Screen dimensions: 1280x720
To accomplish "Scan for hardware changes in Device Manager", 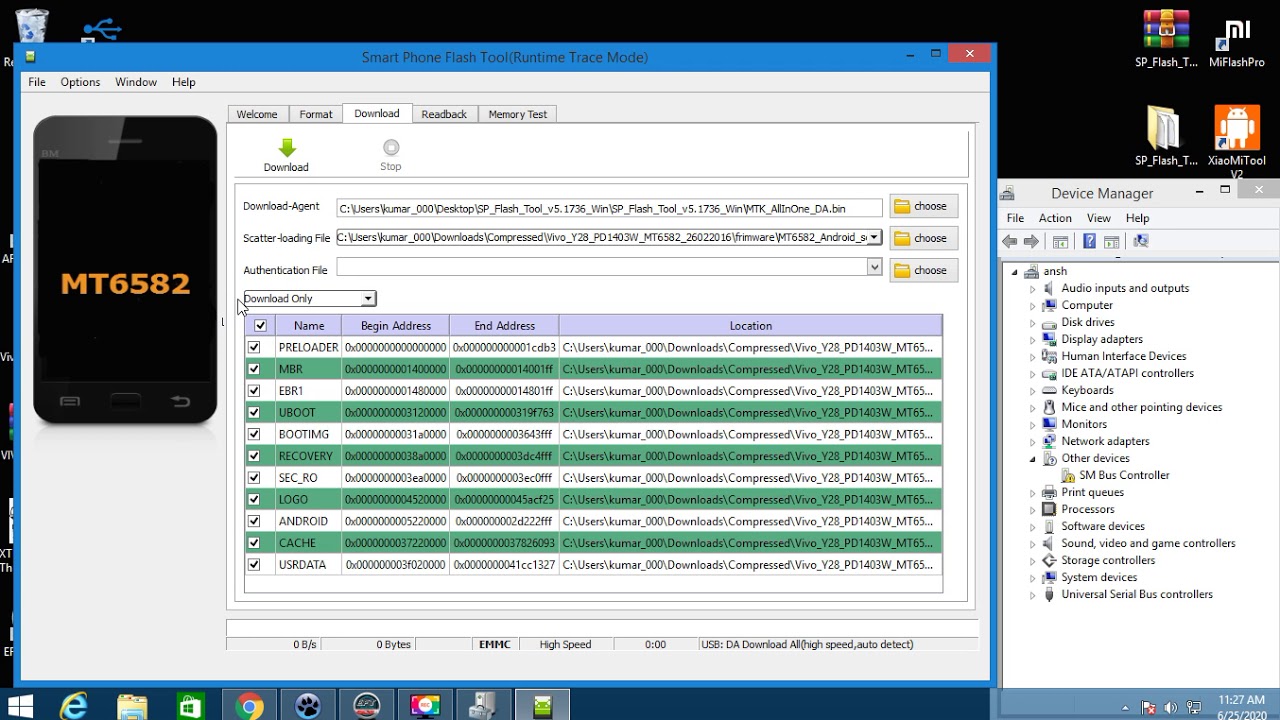I will (1140, 241).
